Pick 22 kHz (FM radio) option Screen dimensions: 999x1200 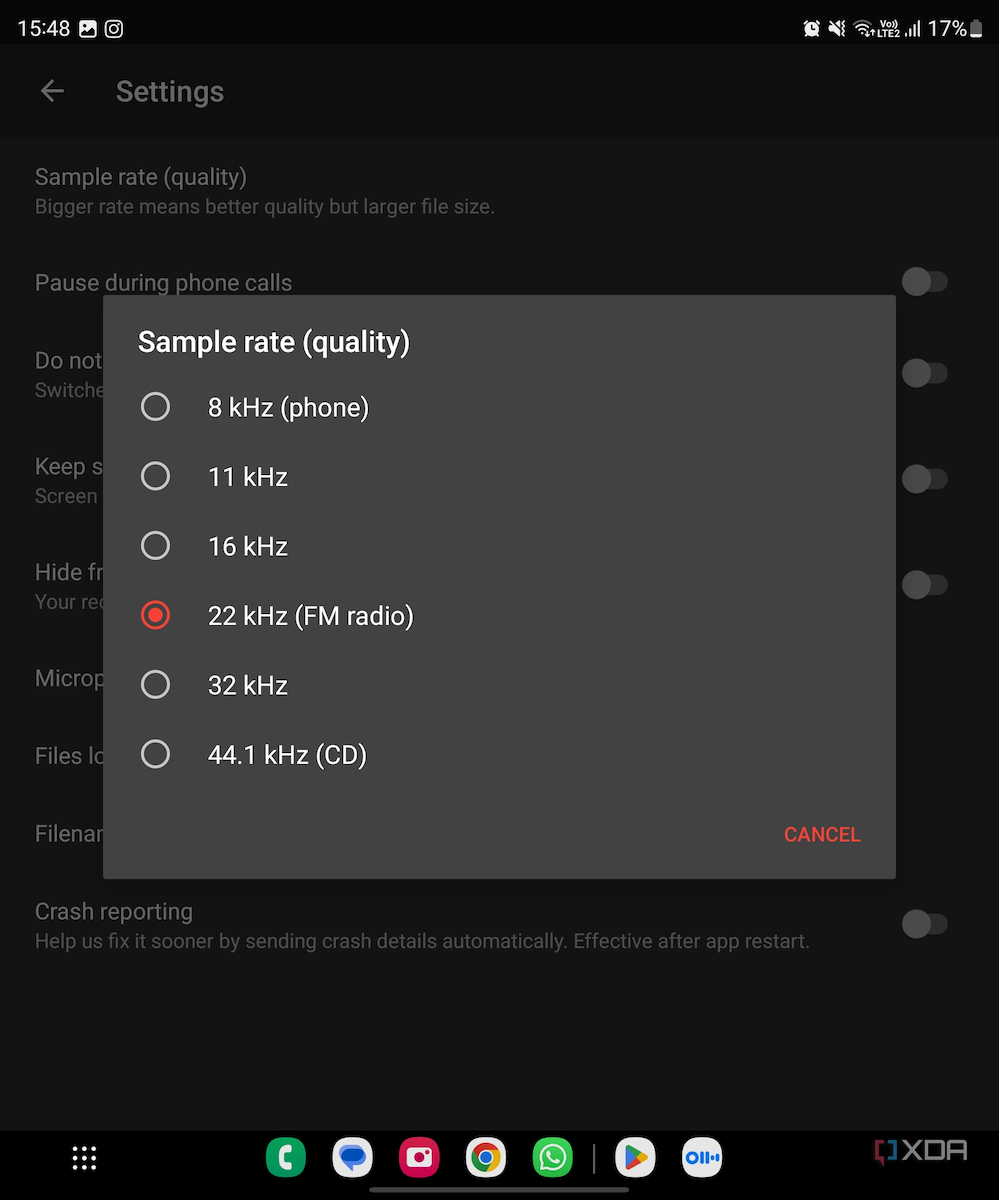(156, 615)
